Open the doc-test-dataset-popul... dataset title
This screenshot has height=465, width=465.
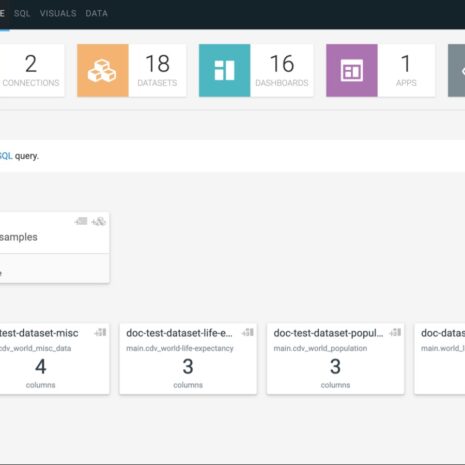click(328, 333)
